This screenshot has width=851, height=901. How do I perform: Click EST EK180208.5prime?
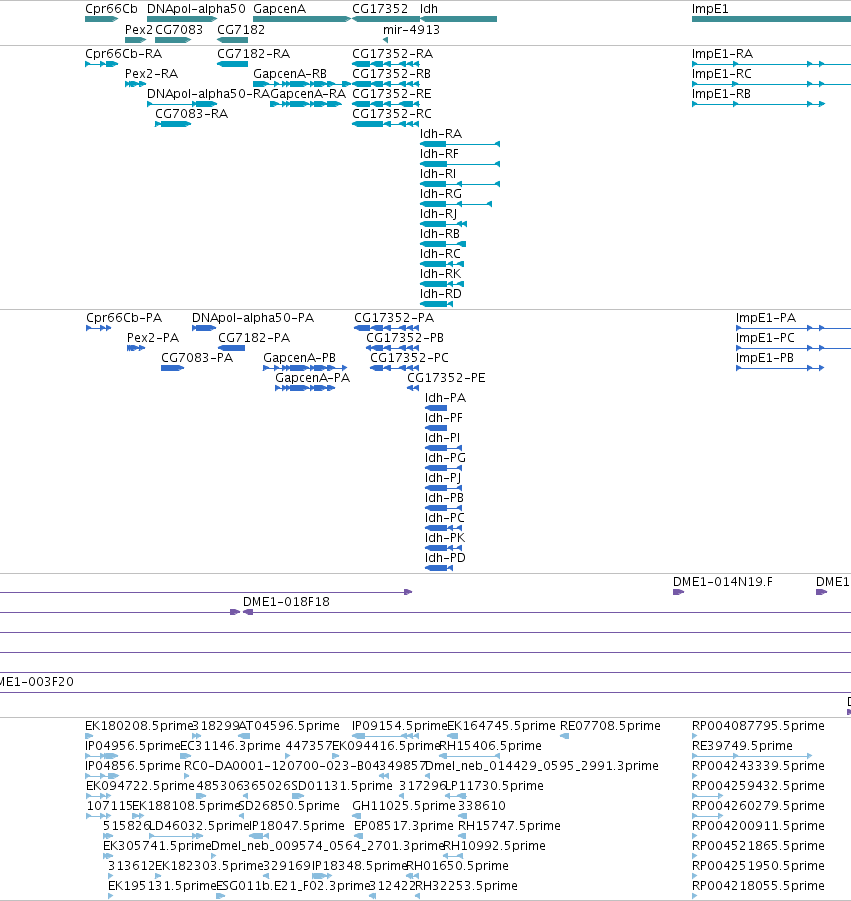139,726
